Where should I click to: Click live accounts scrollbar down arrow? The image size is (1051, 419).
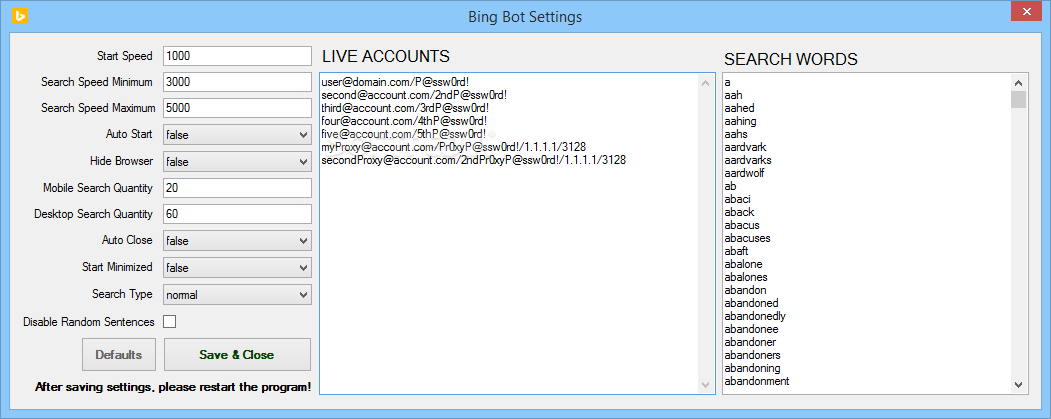click(x=706, y=385)
